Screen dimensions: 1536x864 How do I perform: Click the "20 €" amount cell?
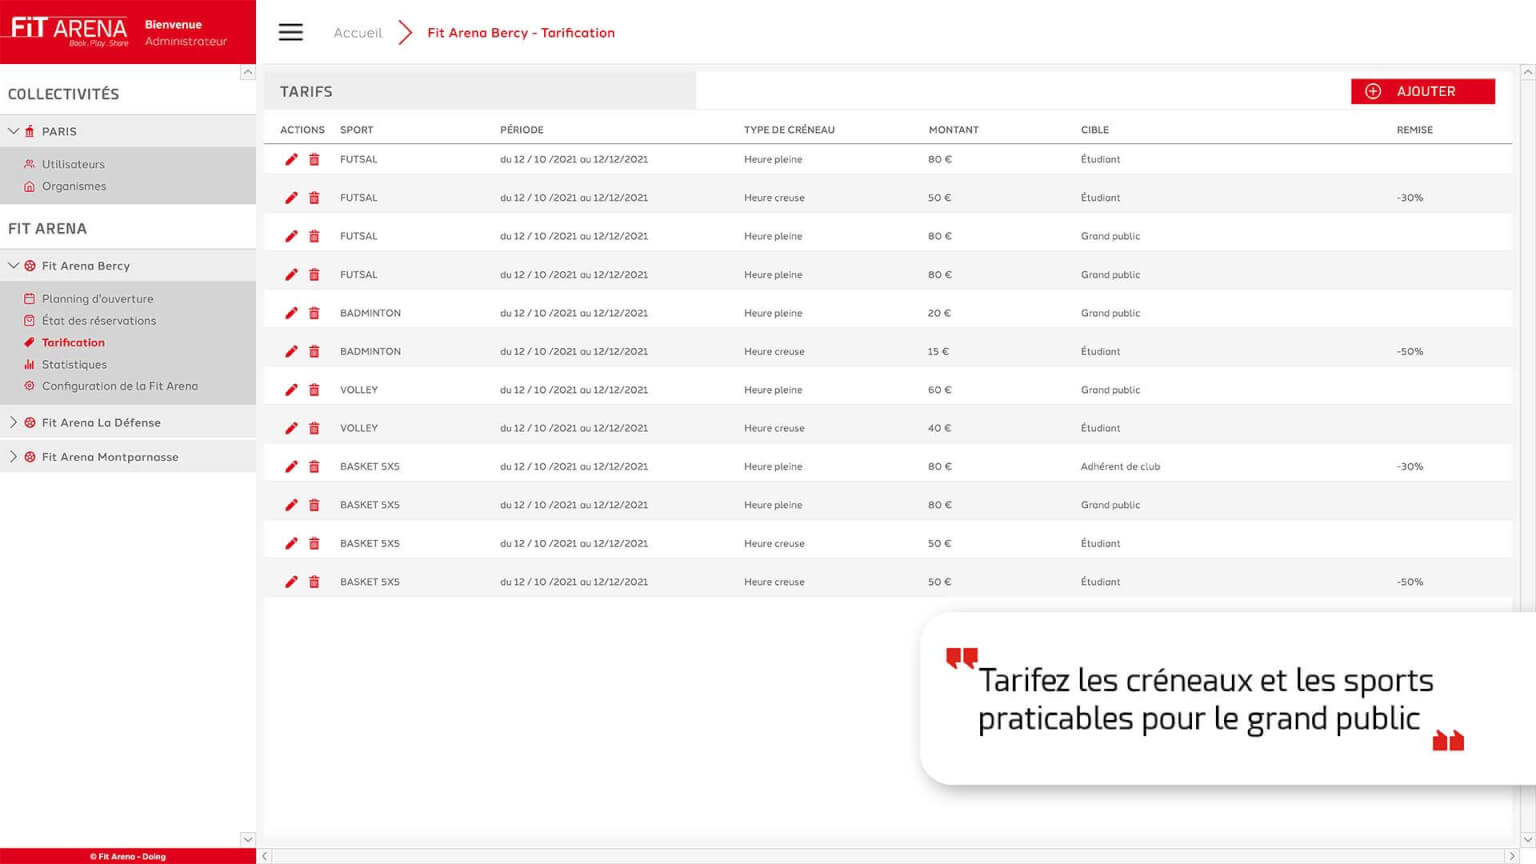point(939,313)
